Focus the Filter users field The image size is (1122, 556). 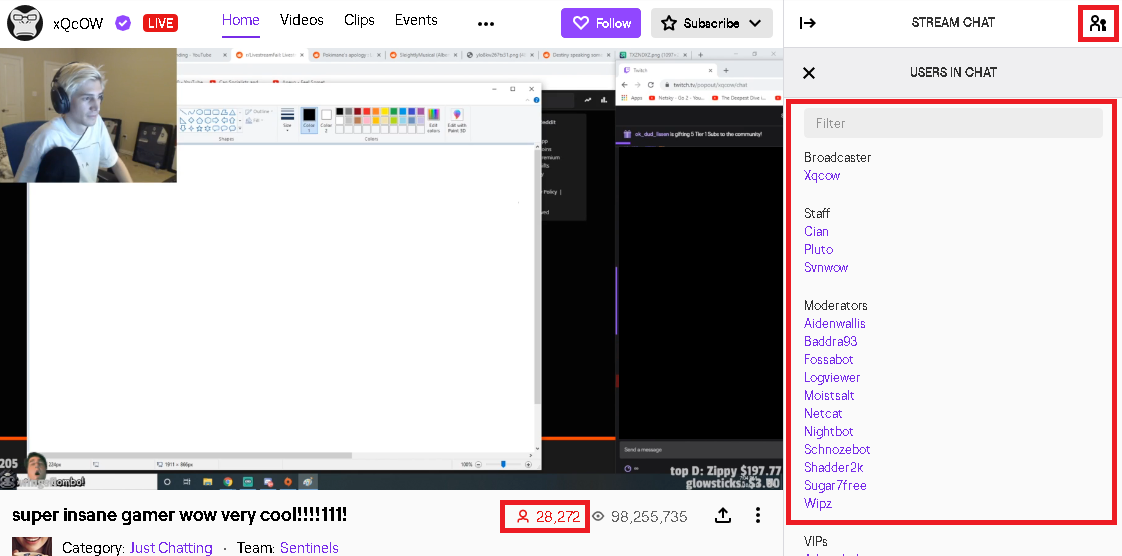953,123
